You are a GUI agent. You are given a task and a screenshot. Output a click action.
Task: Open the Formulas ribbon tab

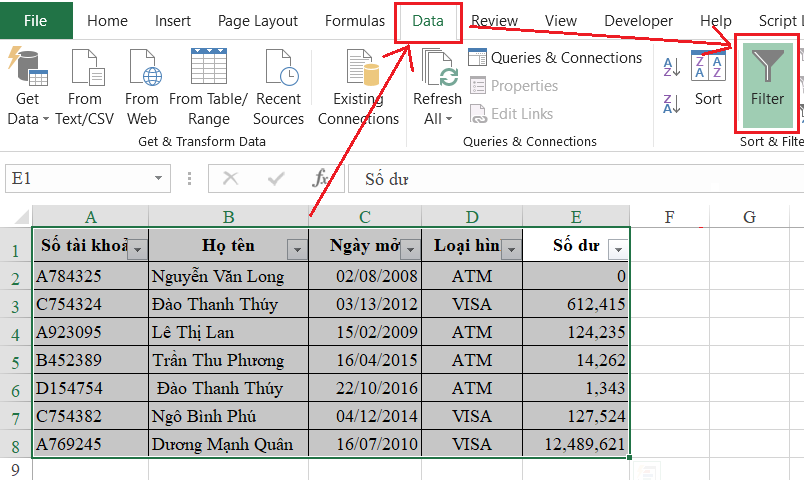pos(355,21)
